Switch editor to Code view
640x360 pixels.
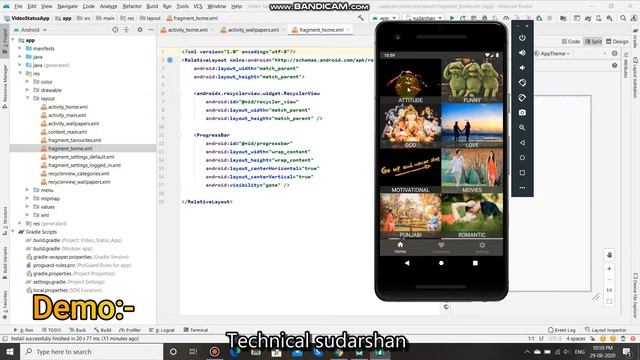[571, 41]
